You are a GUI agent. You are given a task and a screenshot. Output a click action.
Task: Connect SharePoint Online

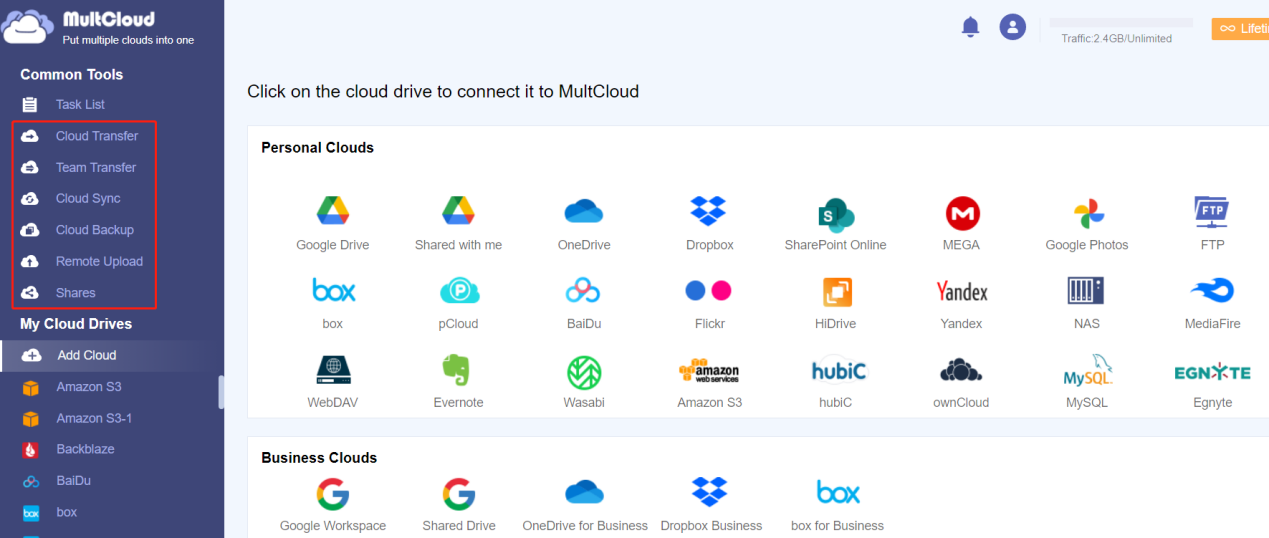836,222
